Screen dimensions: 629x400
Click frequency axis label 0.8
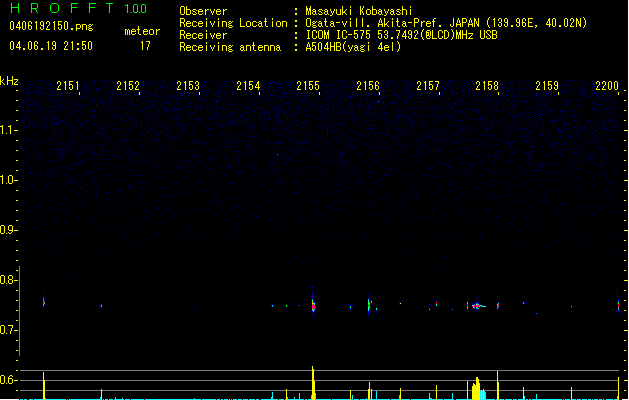(8, 280)
